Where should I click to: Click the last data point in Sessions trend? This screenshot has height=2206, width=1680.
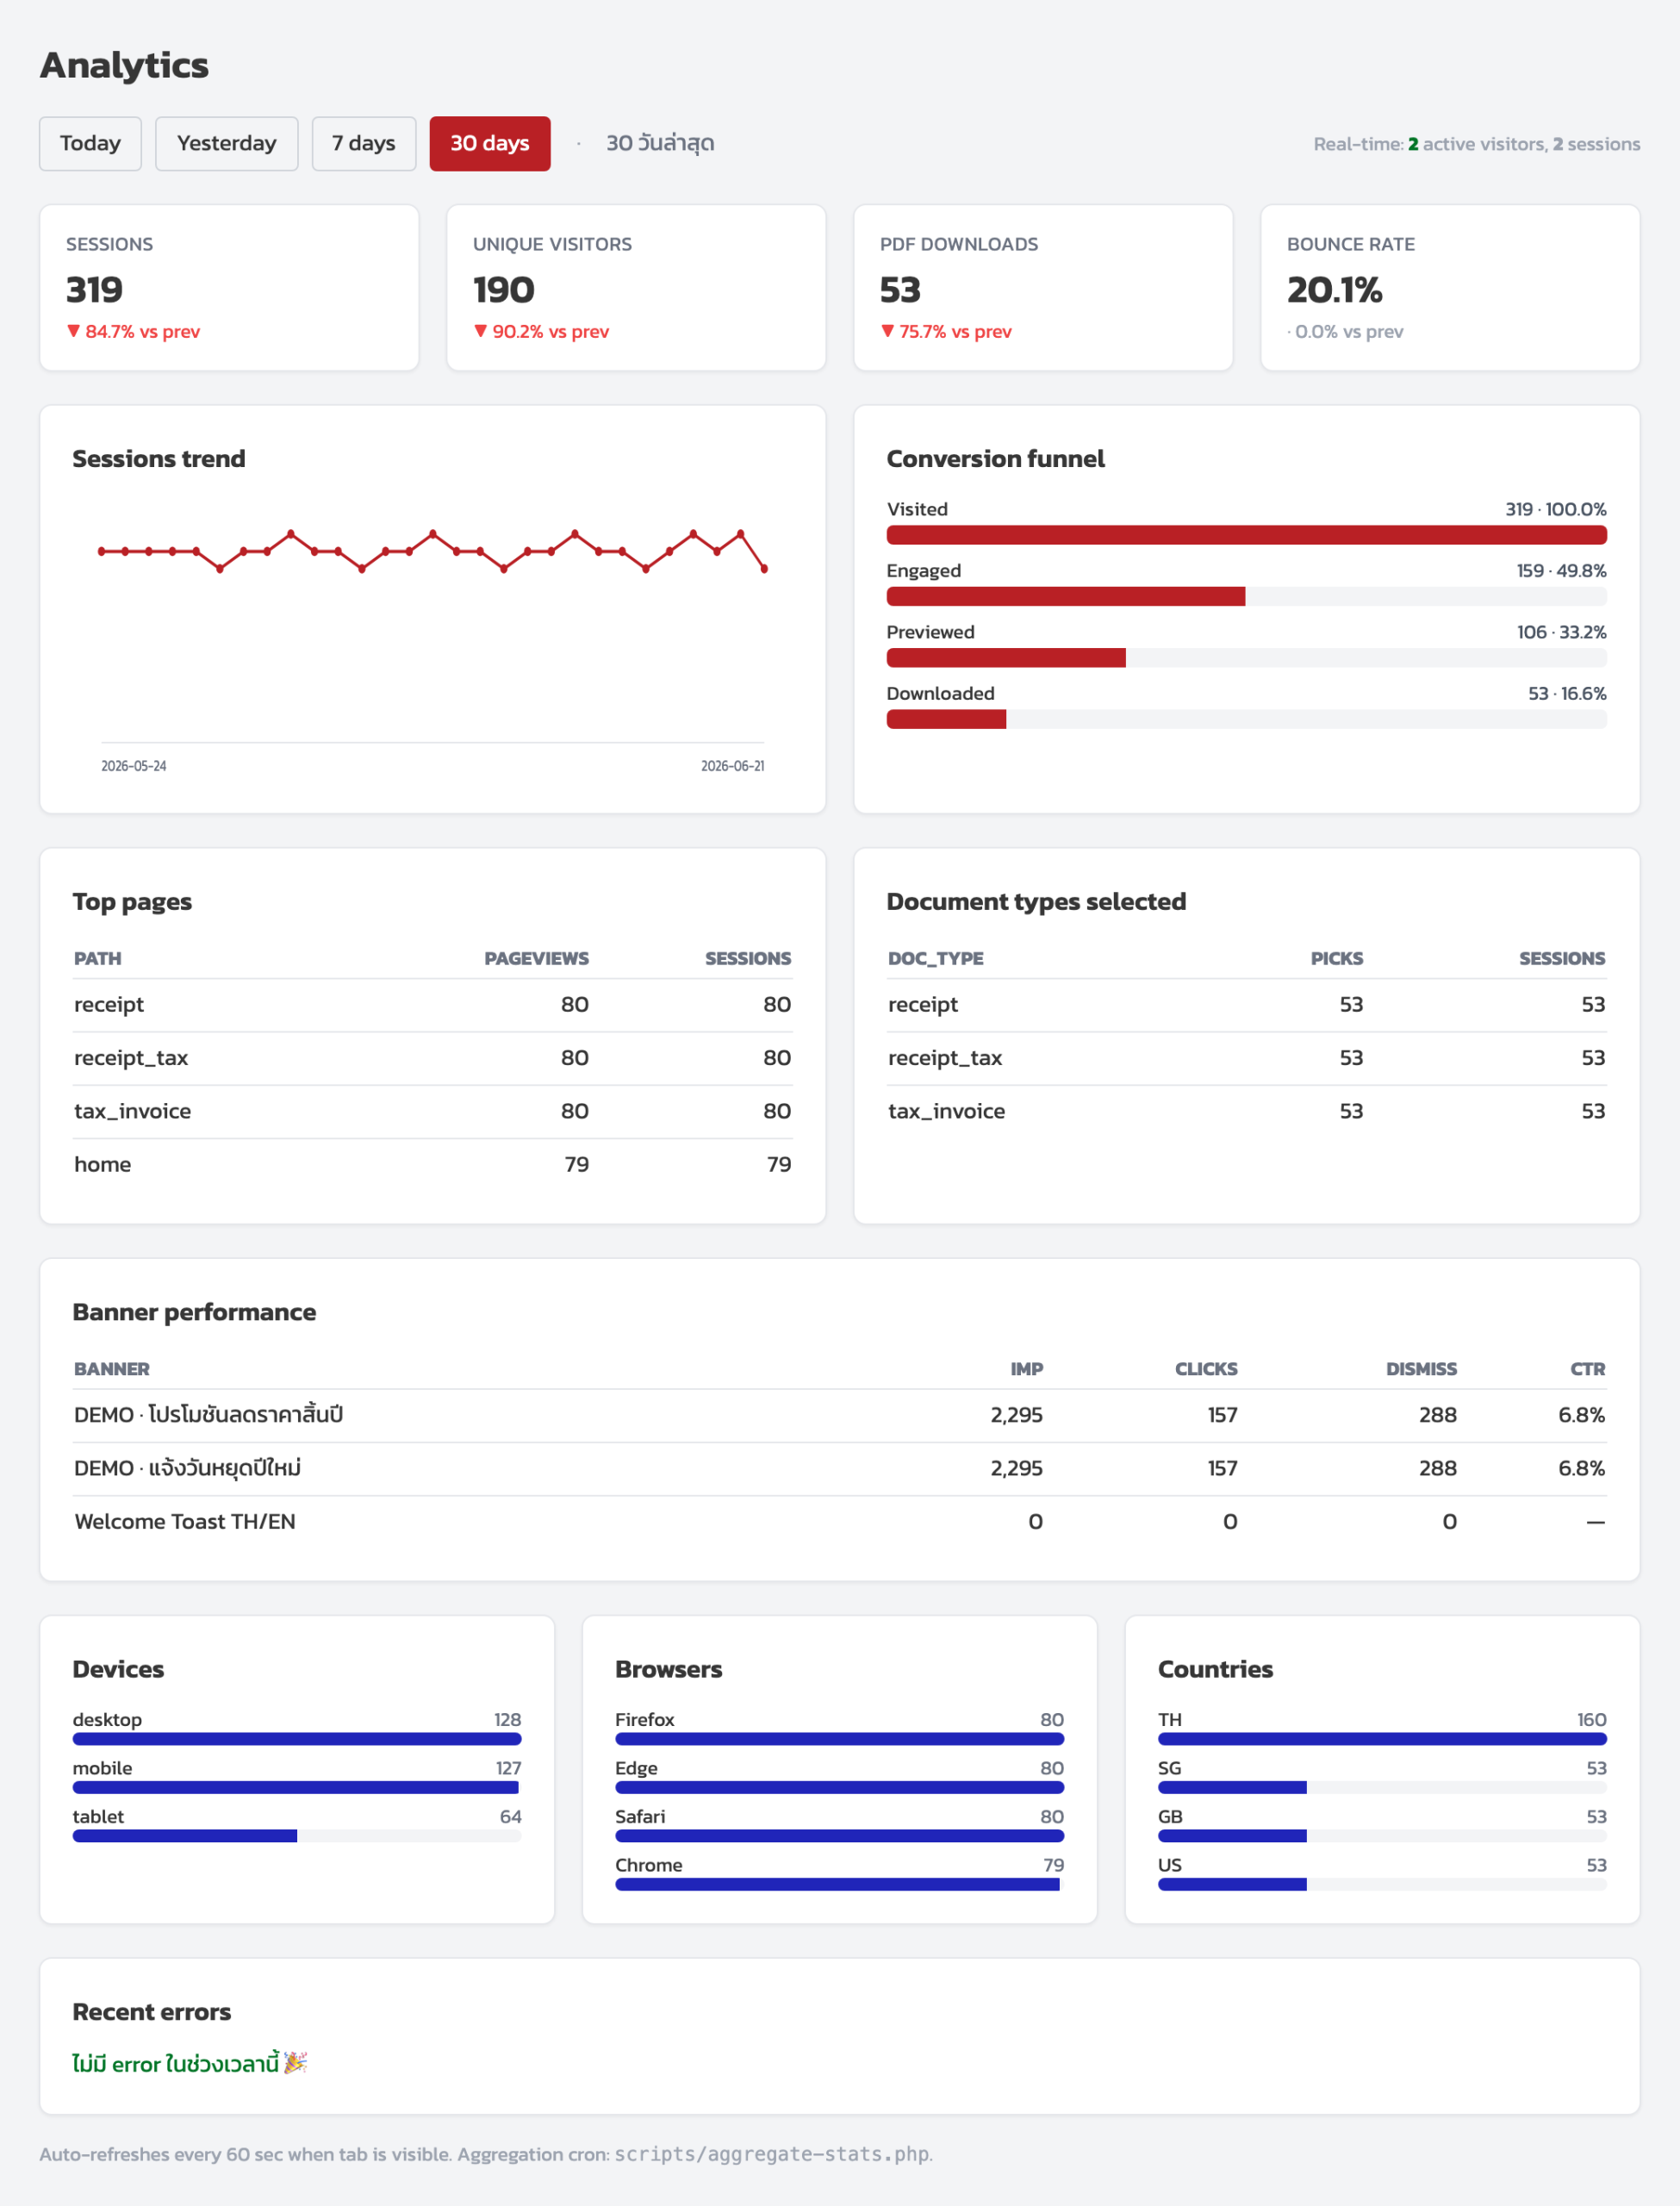click(x=764, y=569)
